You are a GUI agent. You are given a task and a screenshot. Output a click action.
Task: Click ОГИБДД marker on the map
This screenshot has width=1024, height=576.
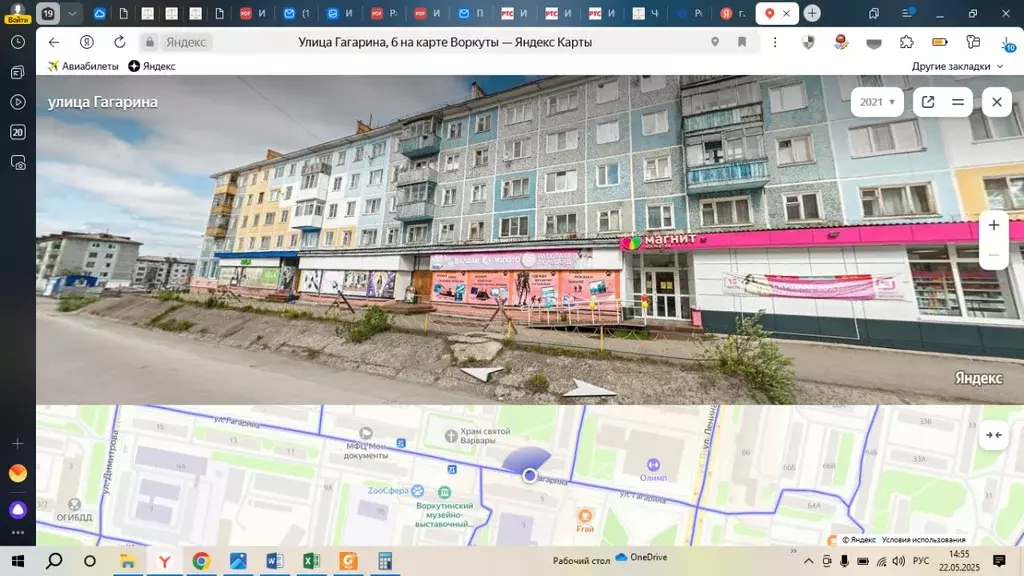click(x=74, y=511)
